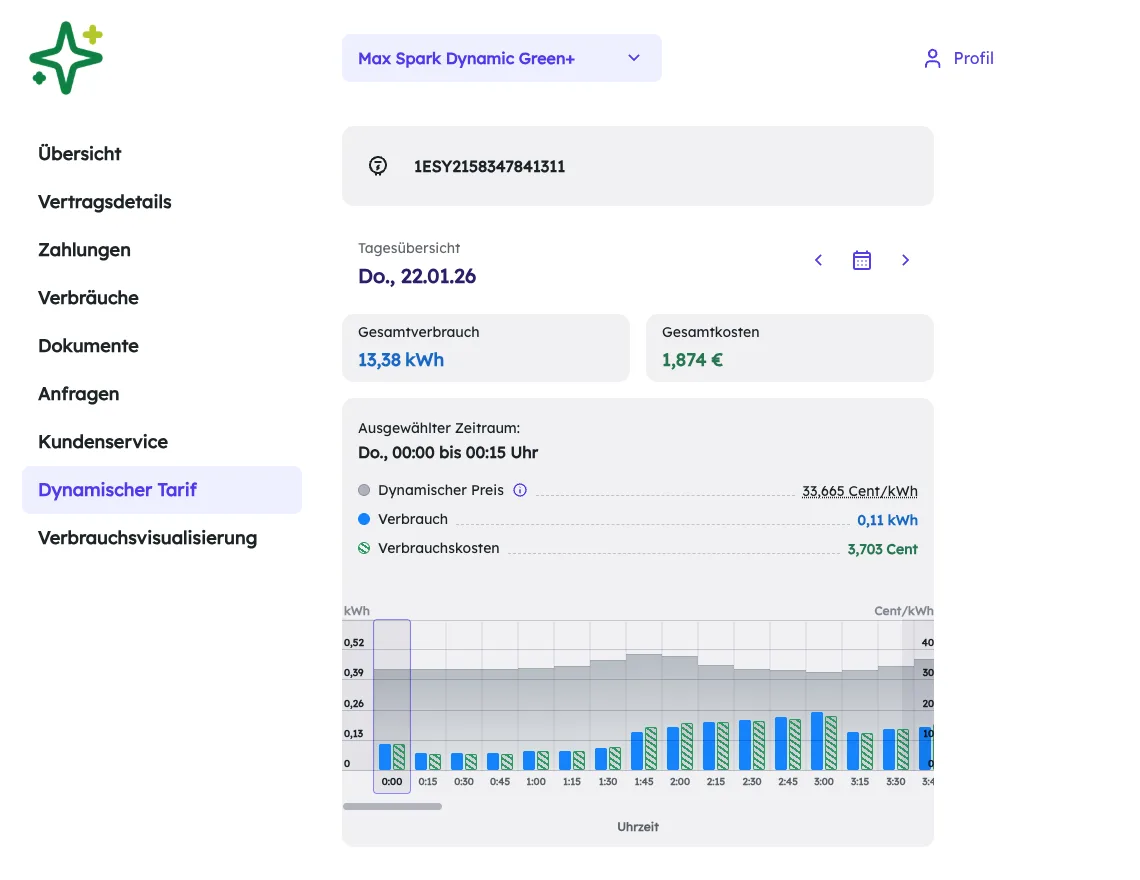Toggle the blue Verbrauch legend dot
This screenshot has width=1140, height=880.
tap(364, 519)
